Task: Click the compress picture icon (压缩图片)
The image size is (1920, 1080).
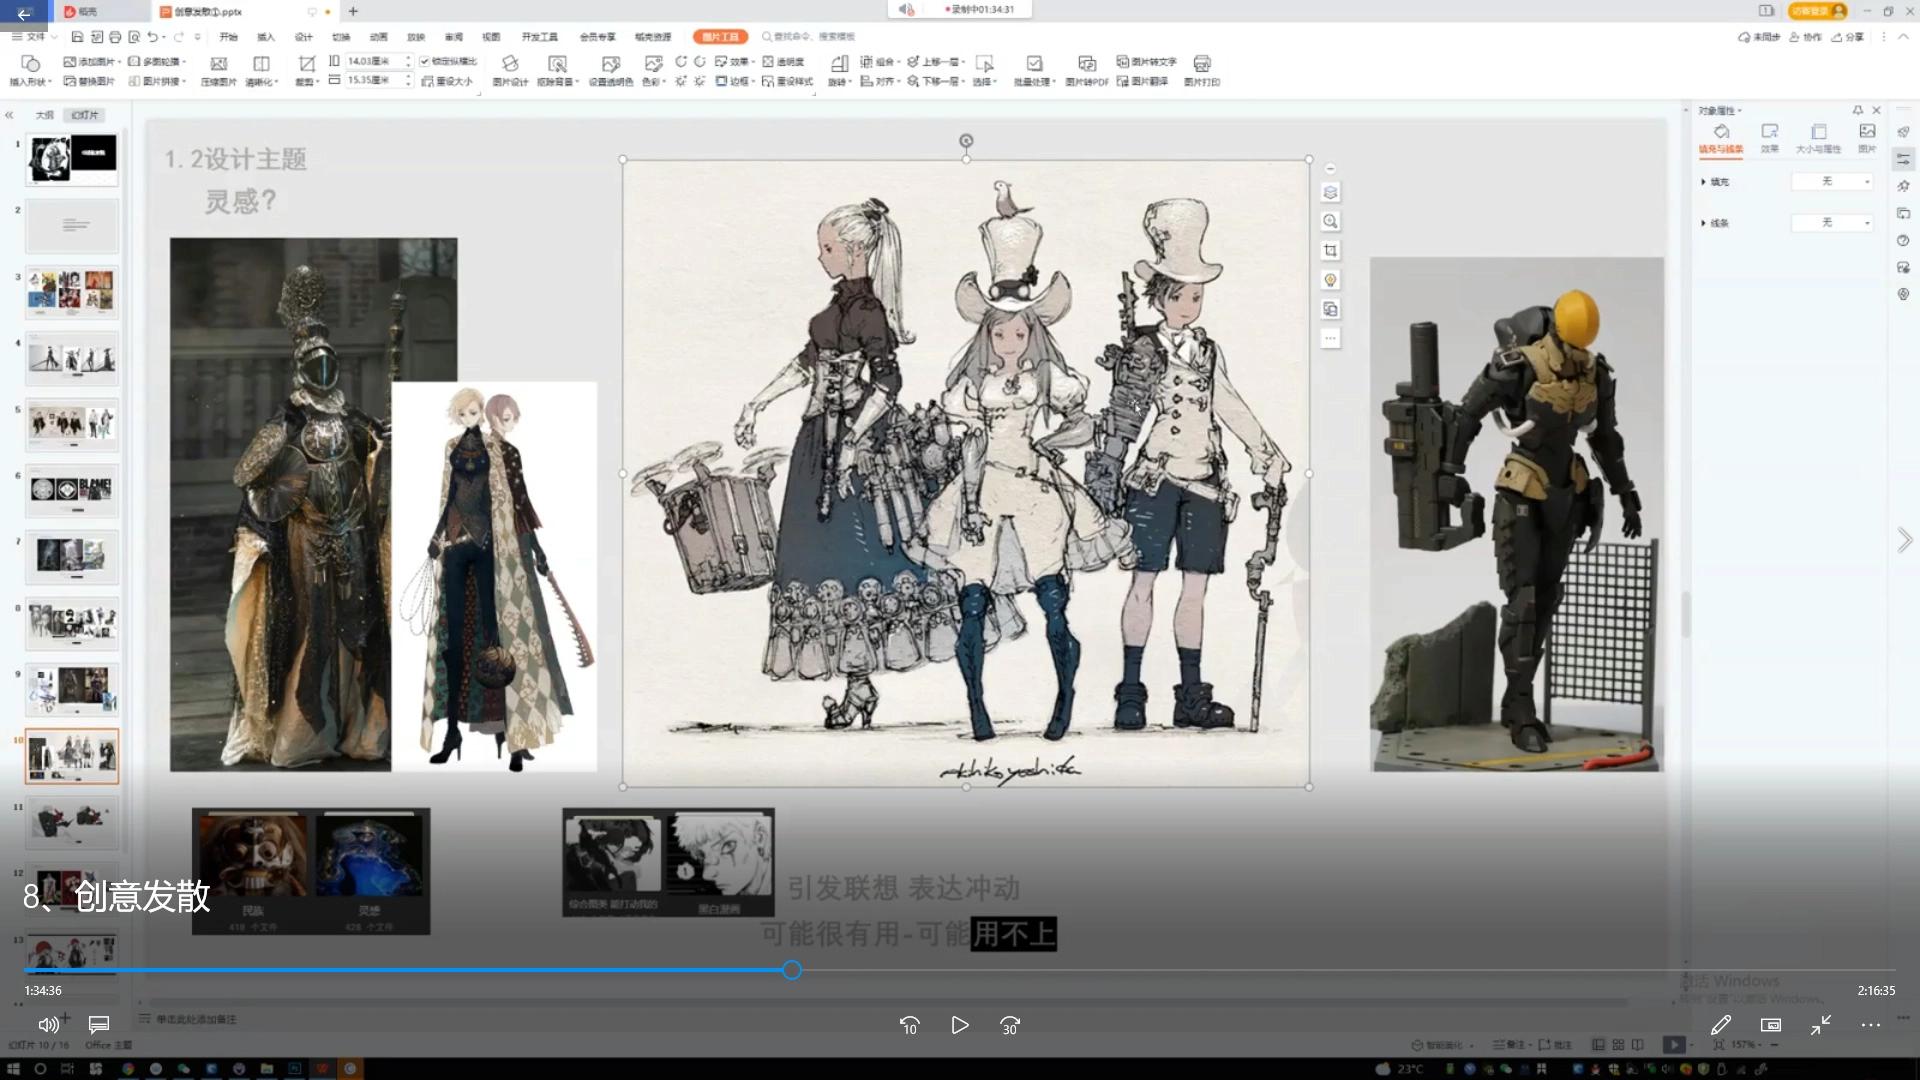Action: [218, 66]
